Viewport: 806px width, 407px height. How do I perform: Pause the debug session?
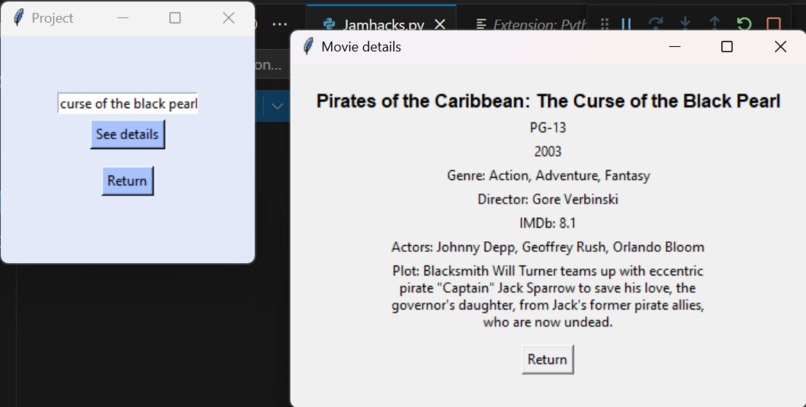[626, 24]
